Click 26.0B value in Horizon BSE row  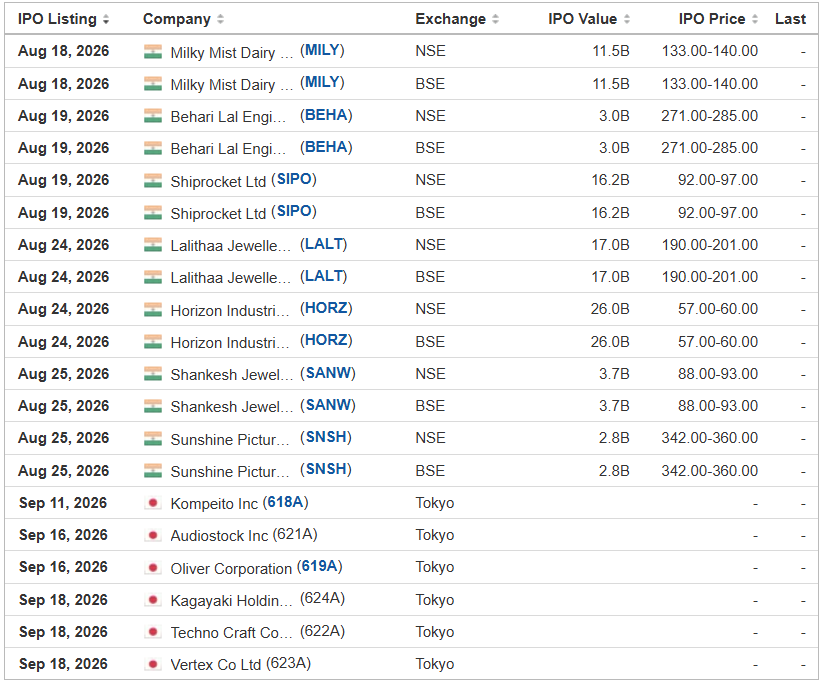(x=610, y=342)
